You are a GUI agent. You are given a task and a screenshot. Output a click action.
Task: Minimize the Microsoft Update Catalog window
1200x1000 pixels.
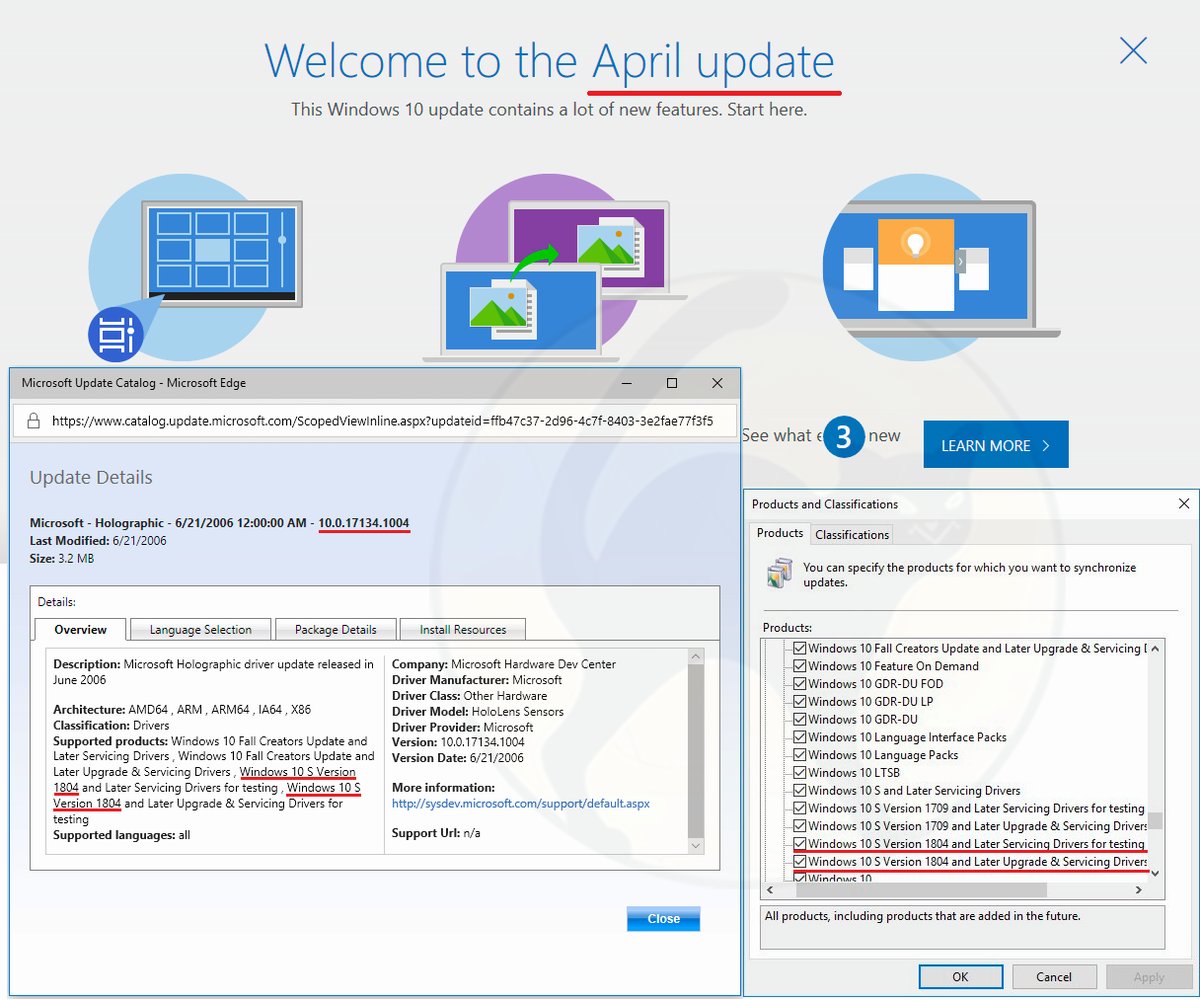click(626, 383)
